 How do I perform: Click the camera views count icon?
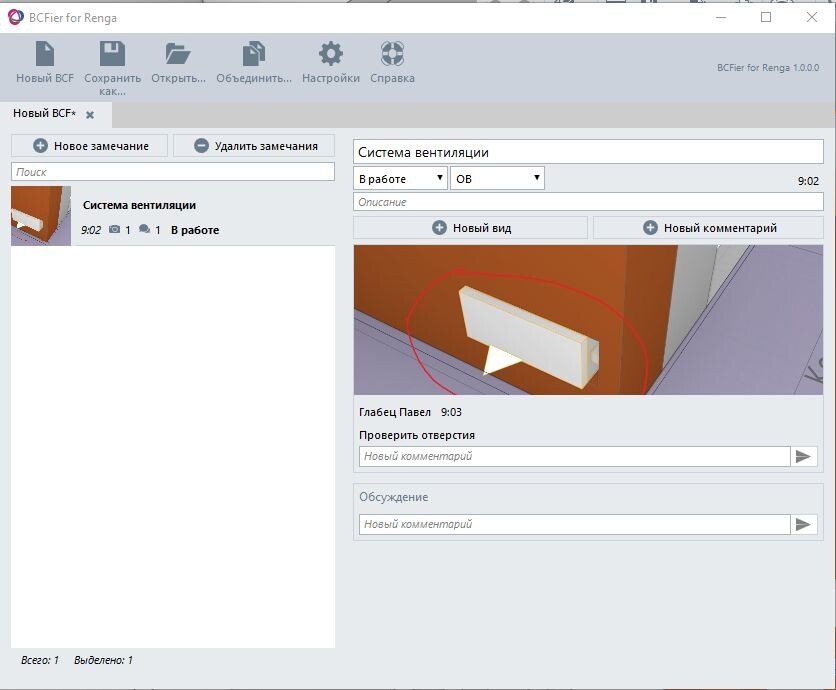(114, 229)
